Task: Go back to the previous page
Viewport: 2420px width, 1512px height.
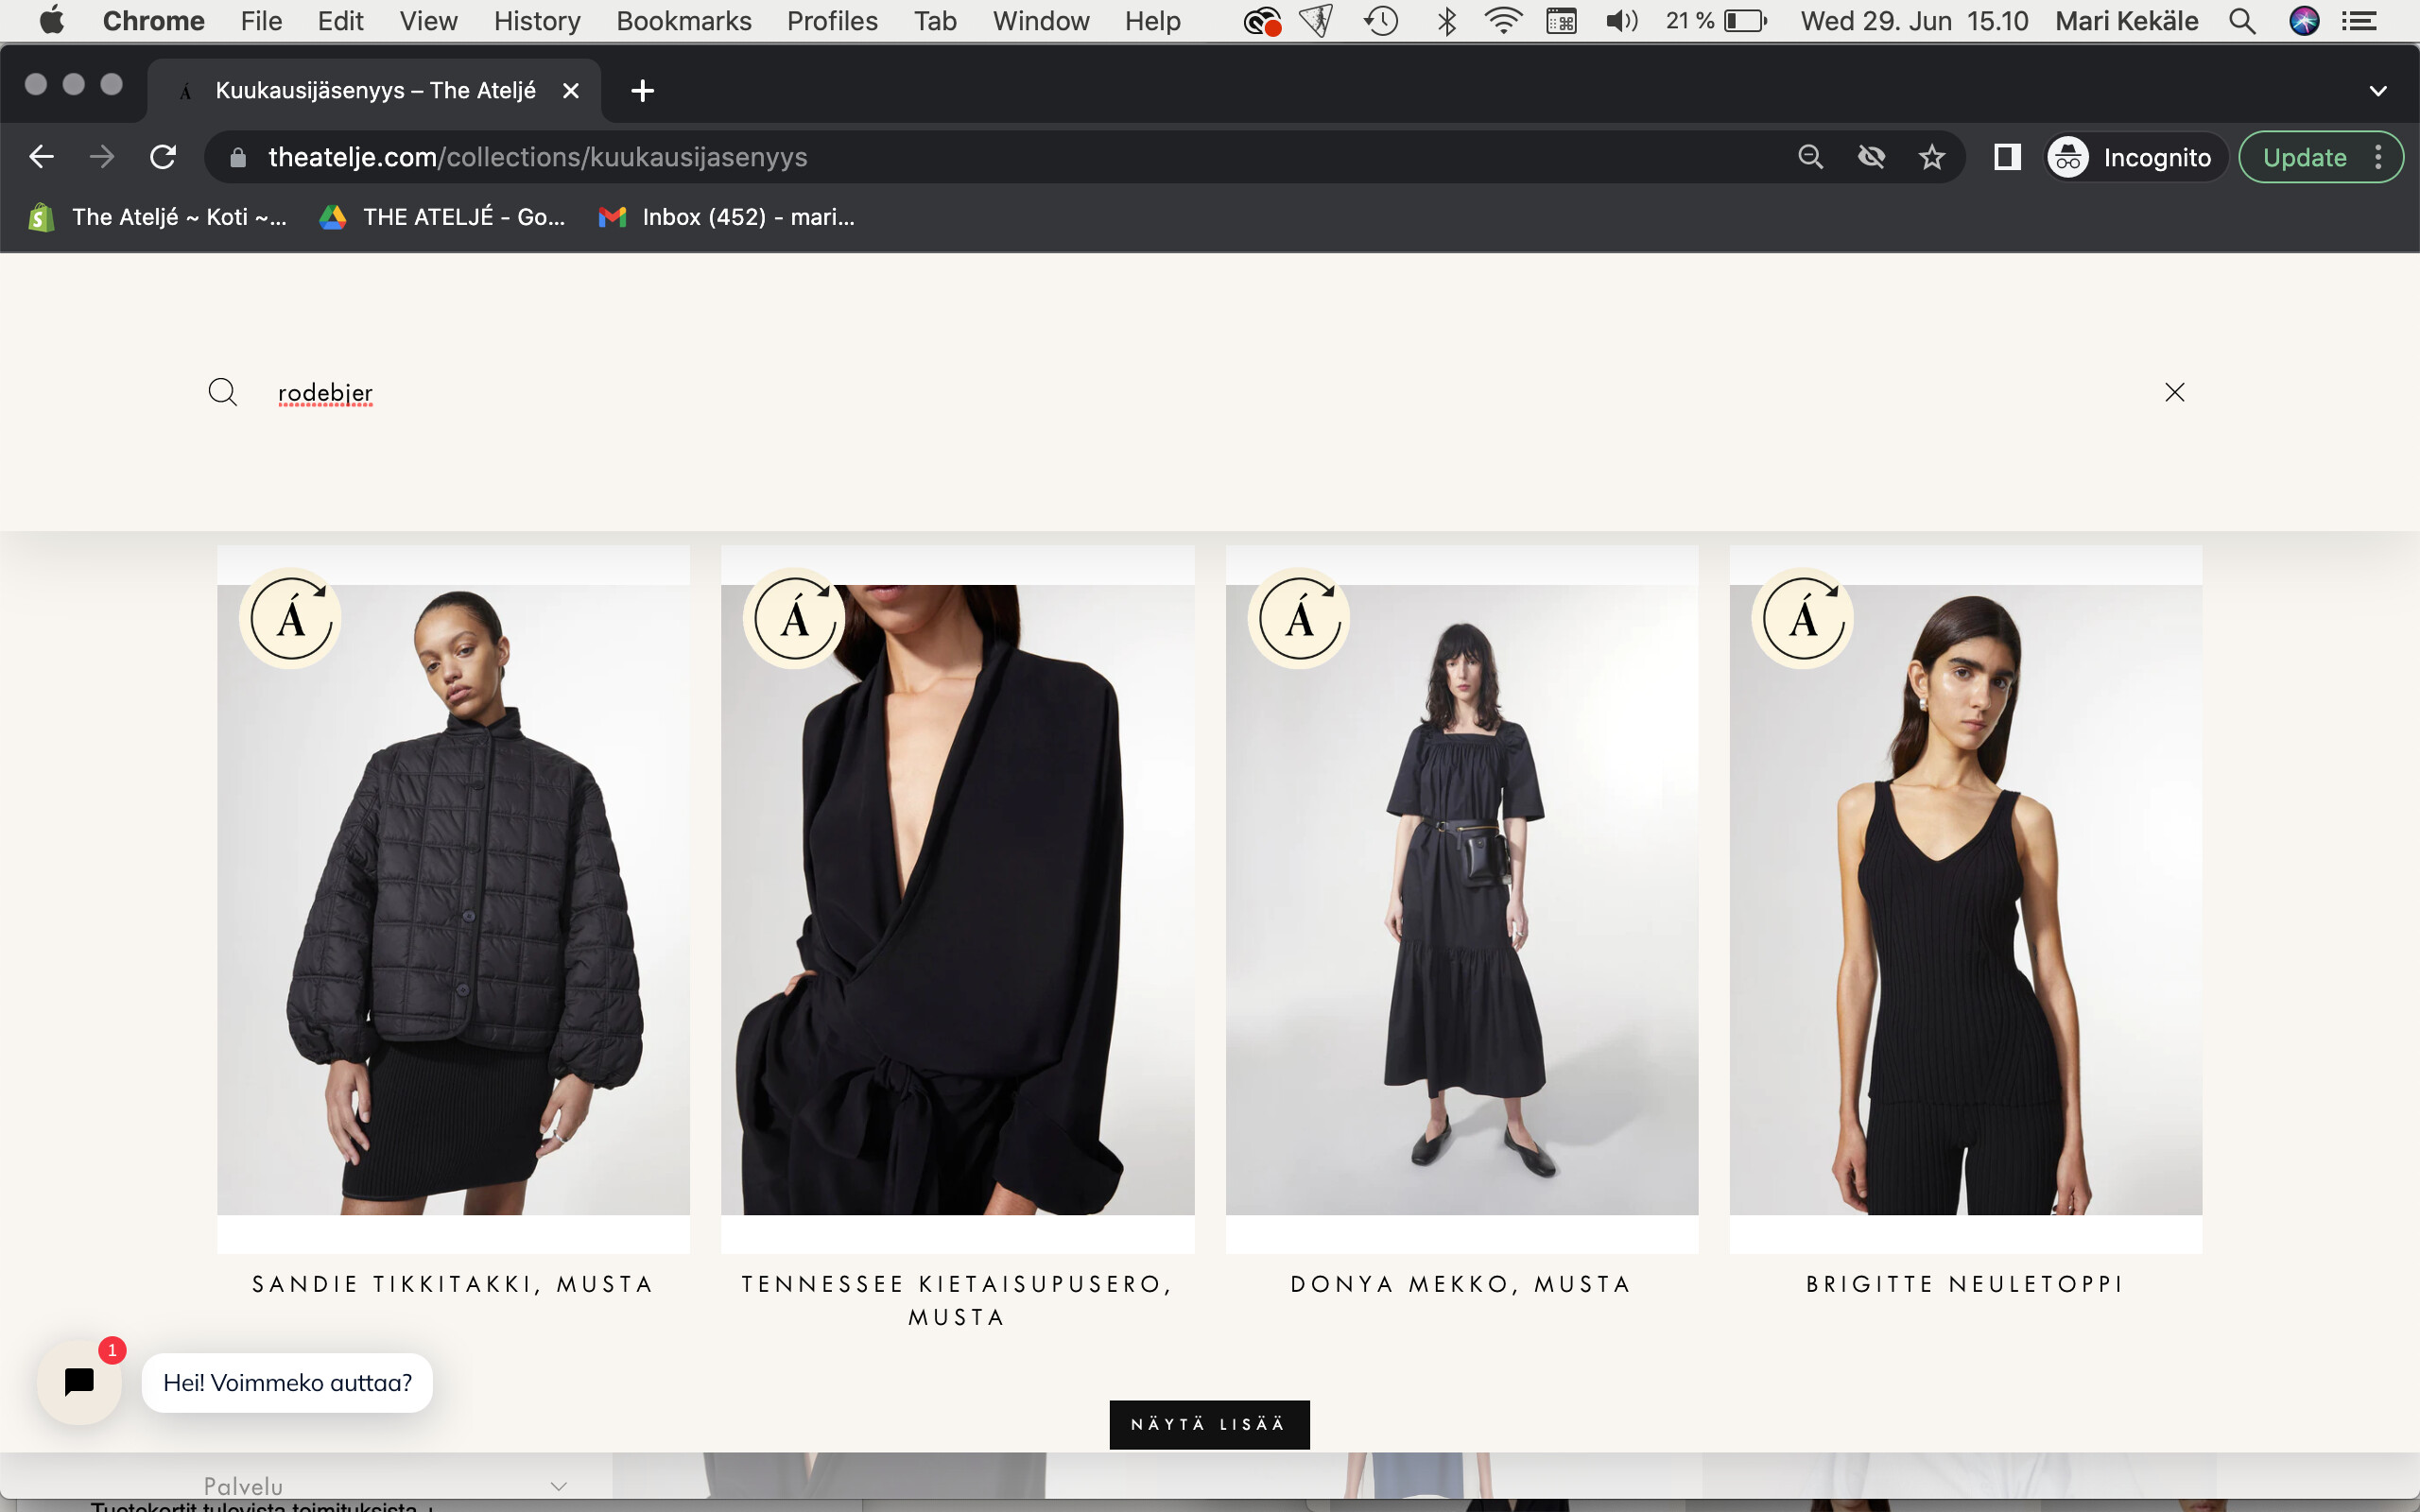Action: pyautogui.click(x=41, y=157)
